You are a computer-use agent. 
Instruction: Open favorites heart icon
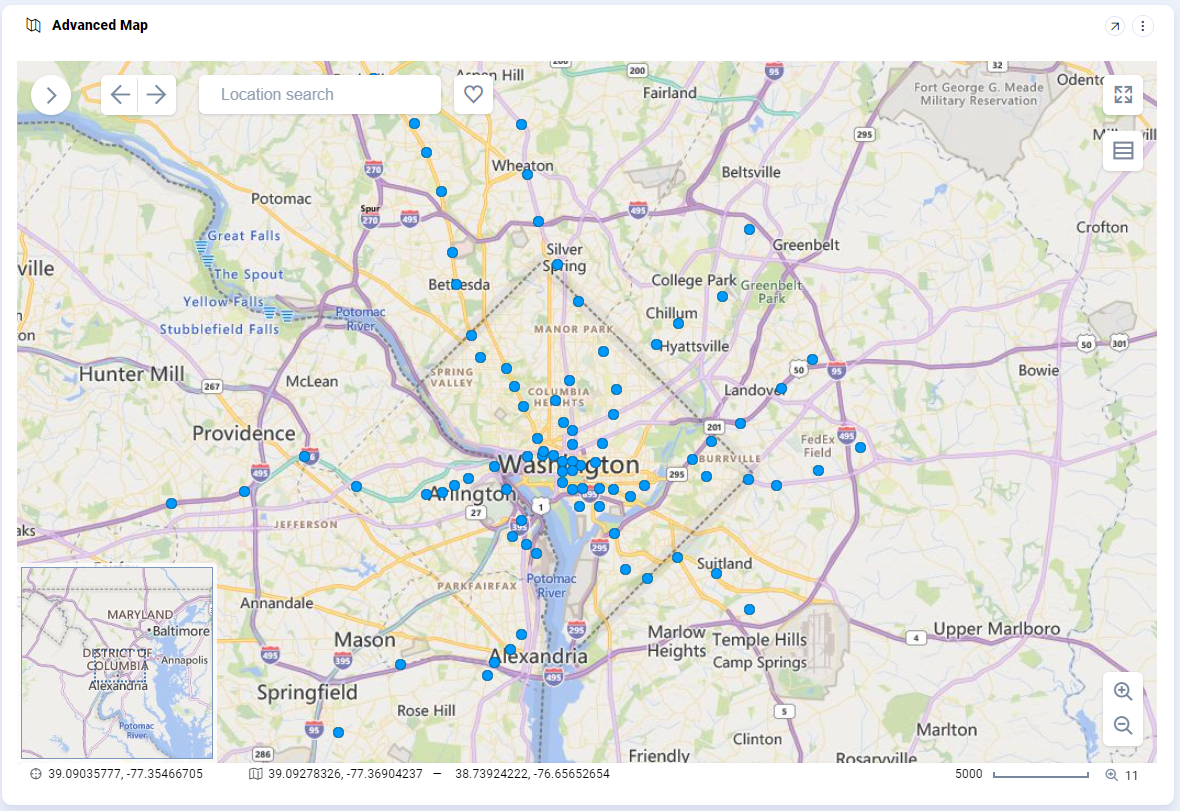473,95
